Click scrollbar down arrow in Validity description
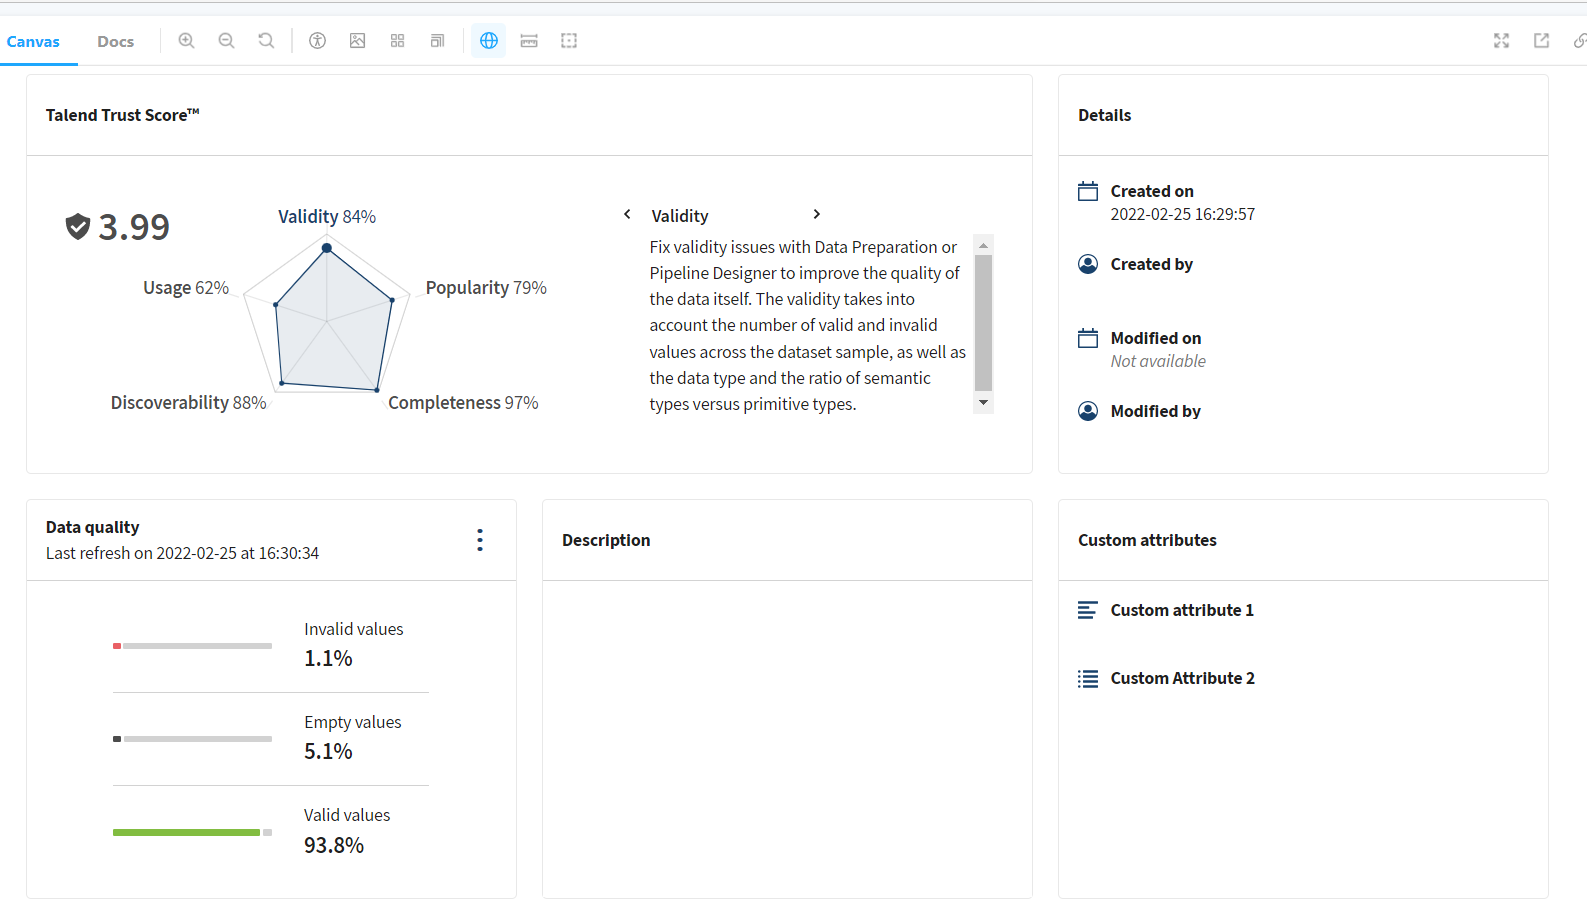The width and height of the screenshot is (1587, 907). tap(983, 403)
